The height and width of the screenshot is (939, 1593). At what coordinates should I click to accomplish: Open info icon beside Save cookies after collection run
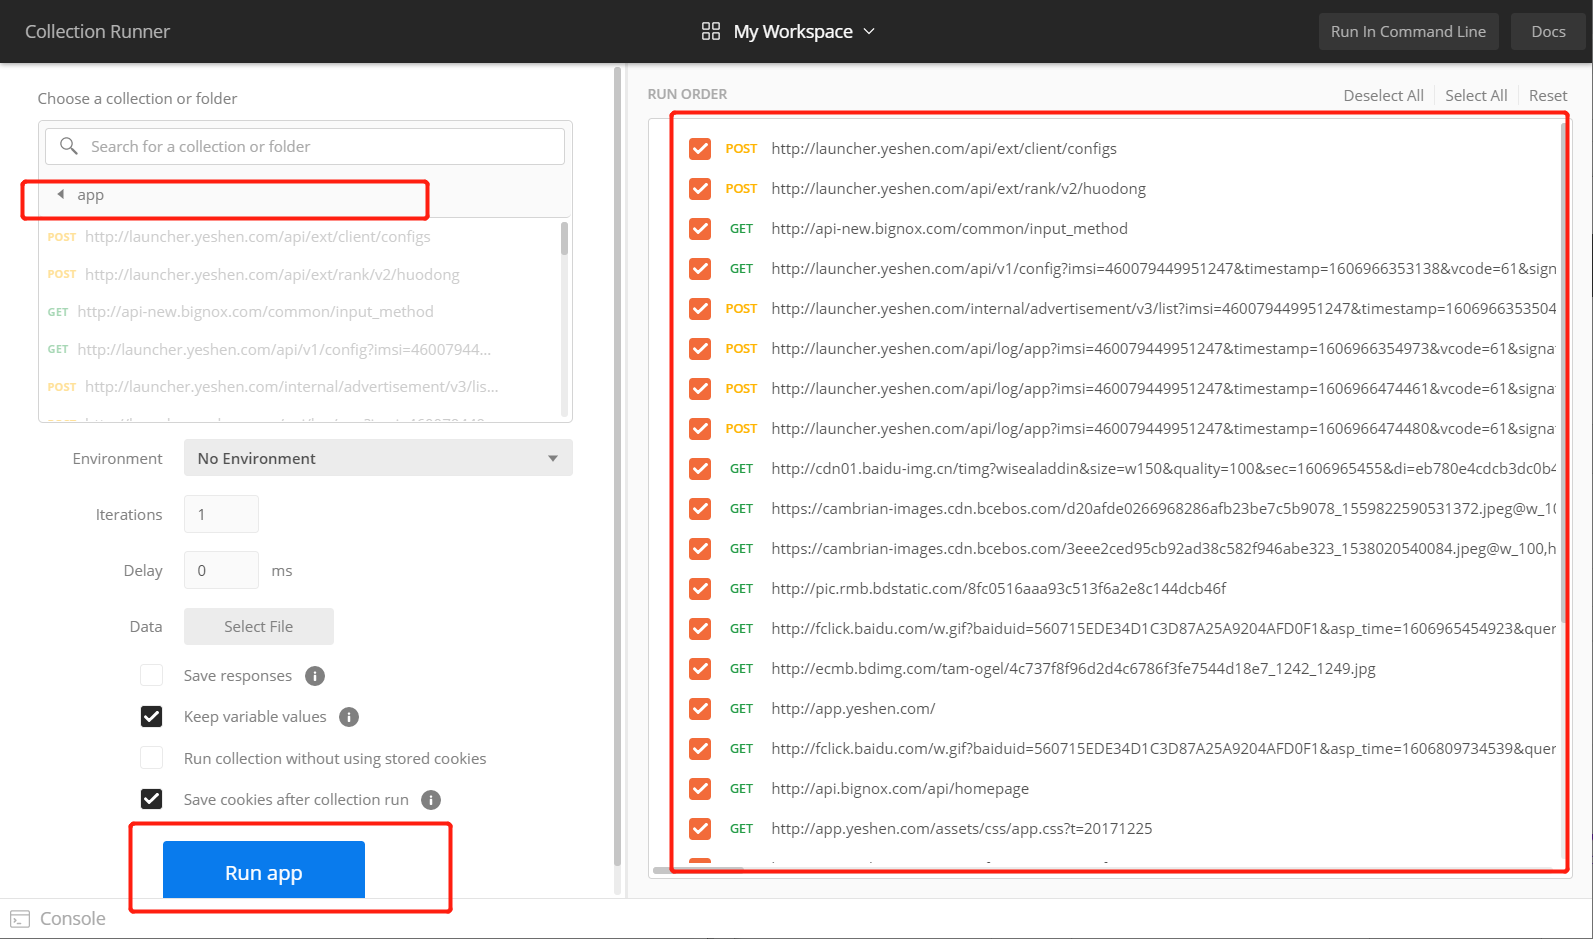[431, 800]
